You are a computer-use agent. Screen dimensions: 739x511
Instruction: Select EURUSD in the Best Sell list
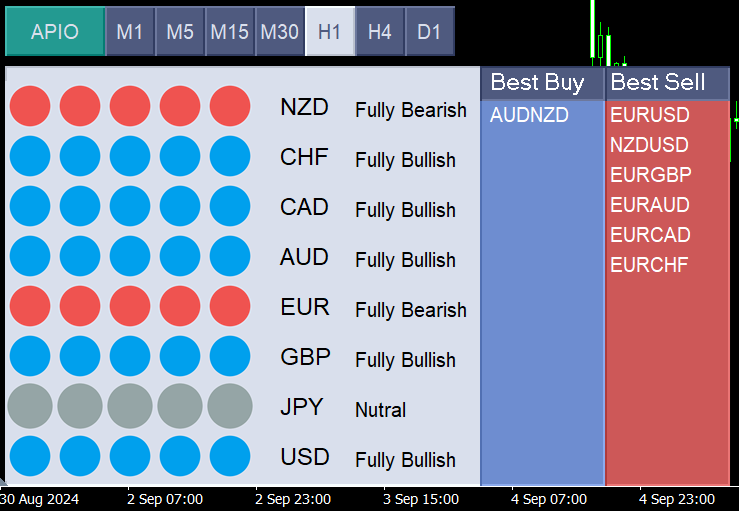tap(650, 116)
